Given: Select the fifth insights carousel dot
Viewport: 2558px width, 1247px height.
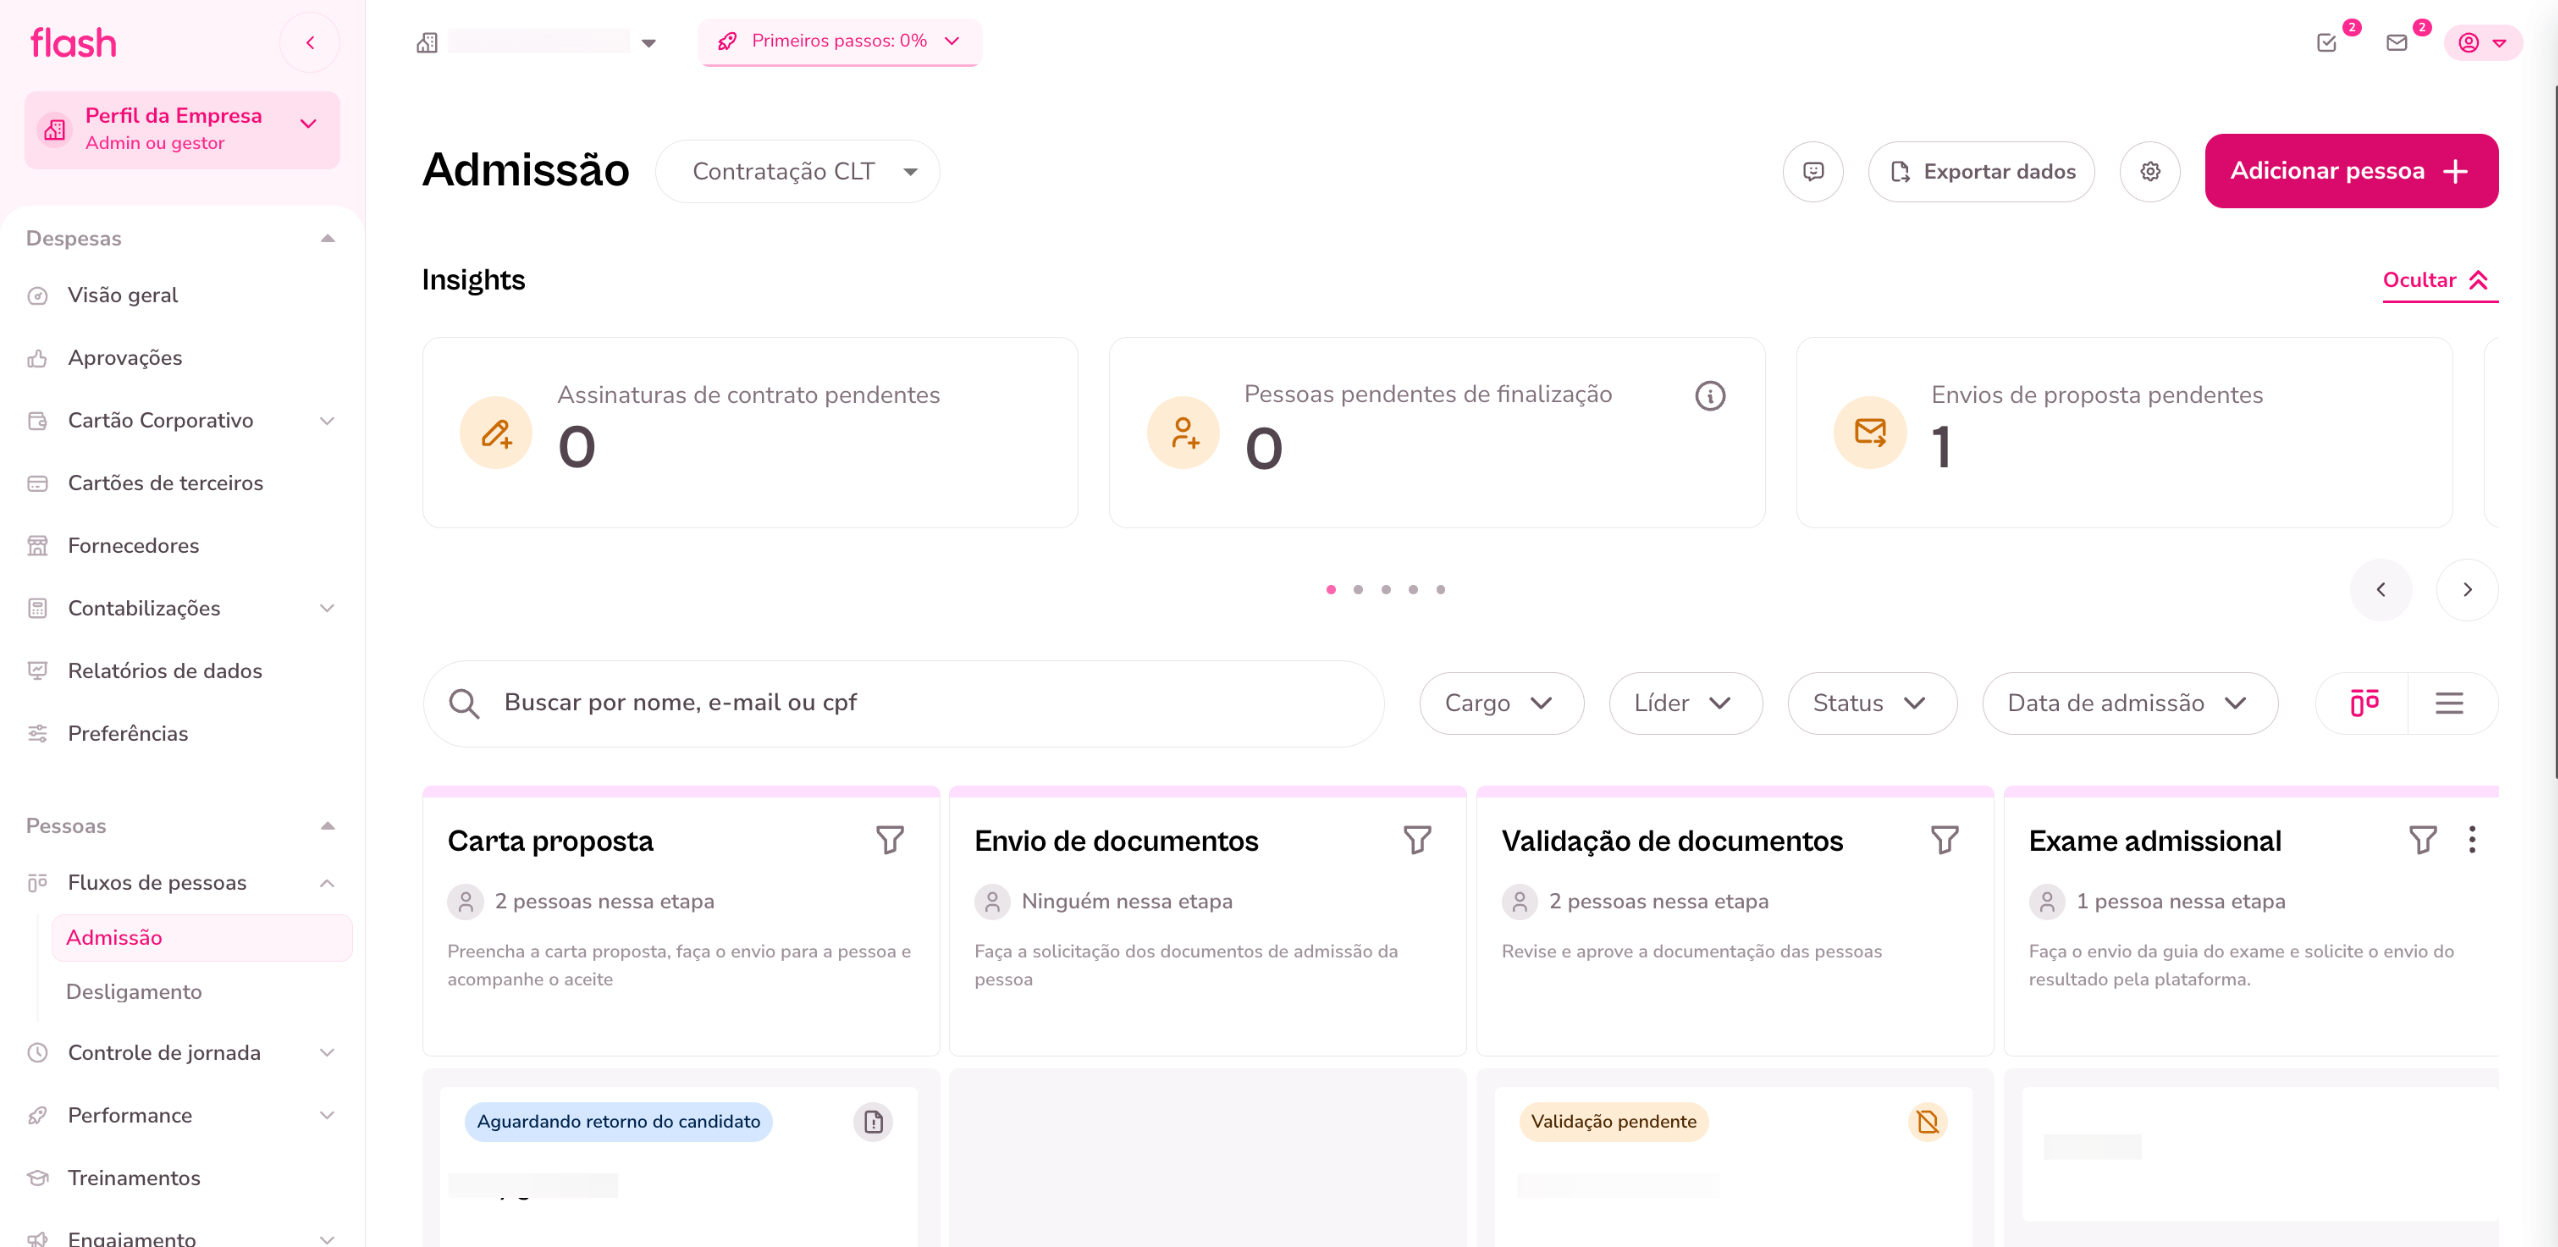Looking at the screenshot, I should click(1440, 590).
